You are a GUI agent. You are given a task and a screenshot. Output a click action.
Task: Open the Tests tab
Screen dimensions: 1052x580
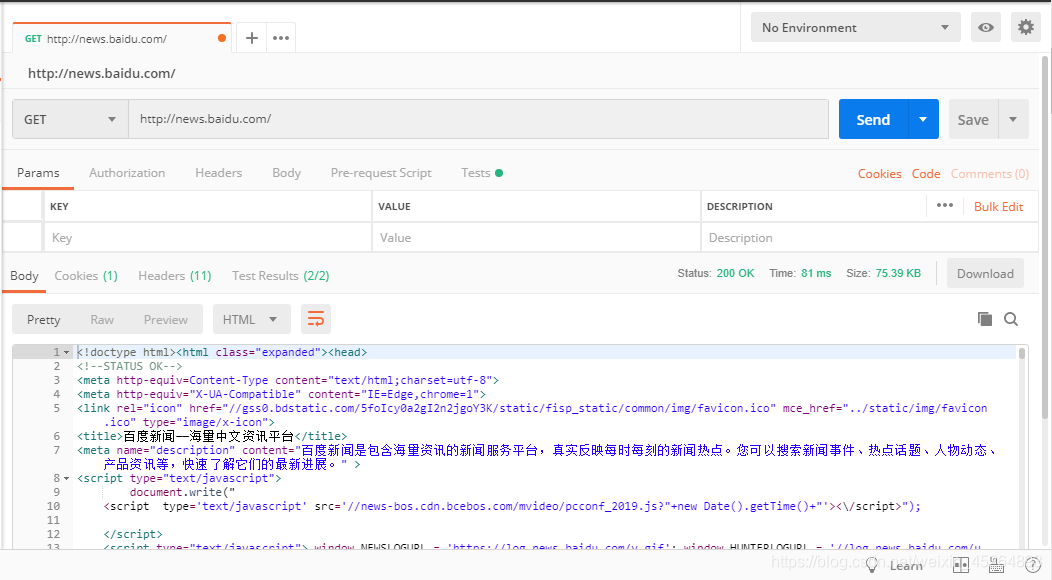(482, 173)
